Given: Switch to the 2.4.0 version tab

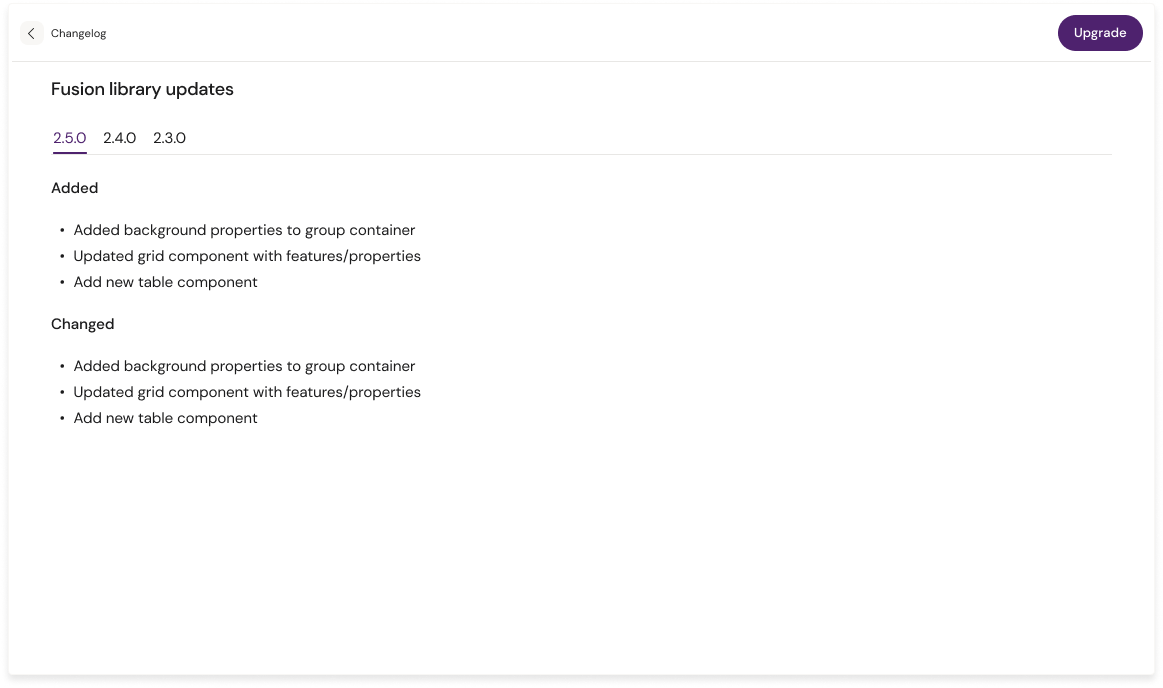Looking at the screenshot, I should click(119, 138).
